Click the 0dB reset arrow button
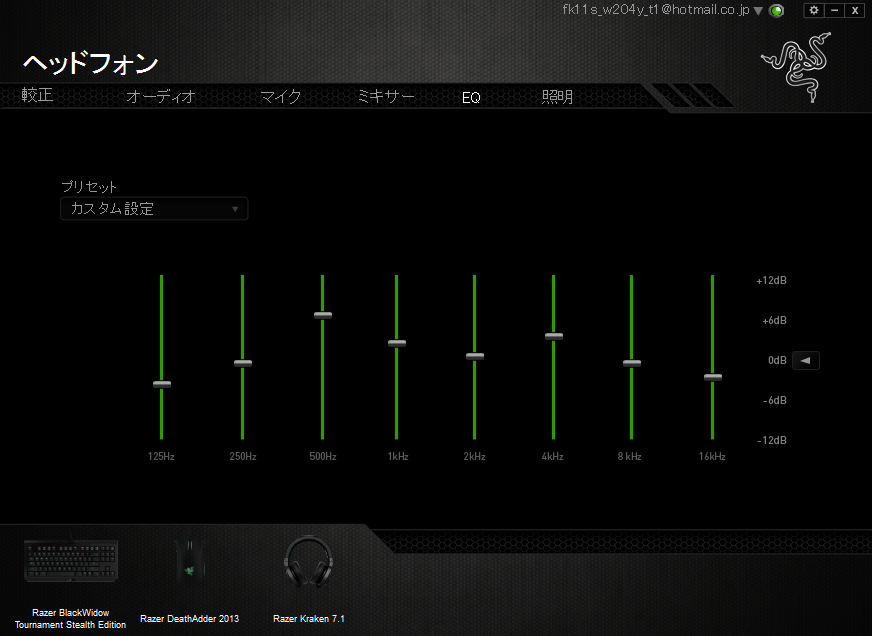The image size is (872, 636). coord(805,360)
